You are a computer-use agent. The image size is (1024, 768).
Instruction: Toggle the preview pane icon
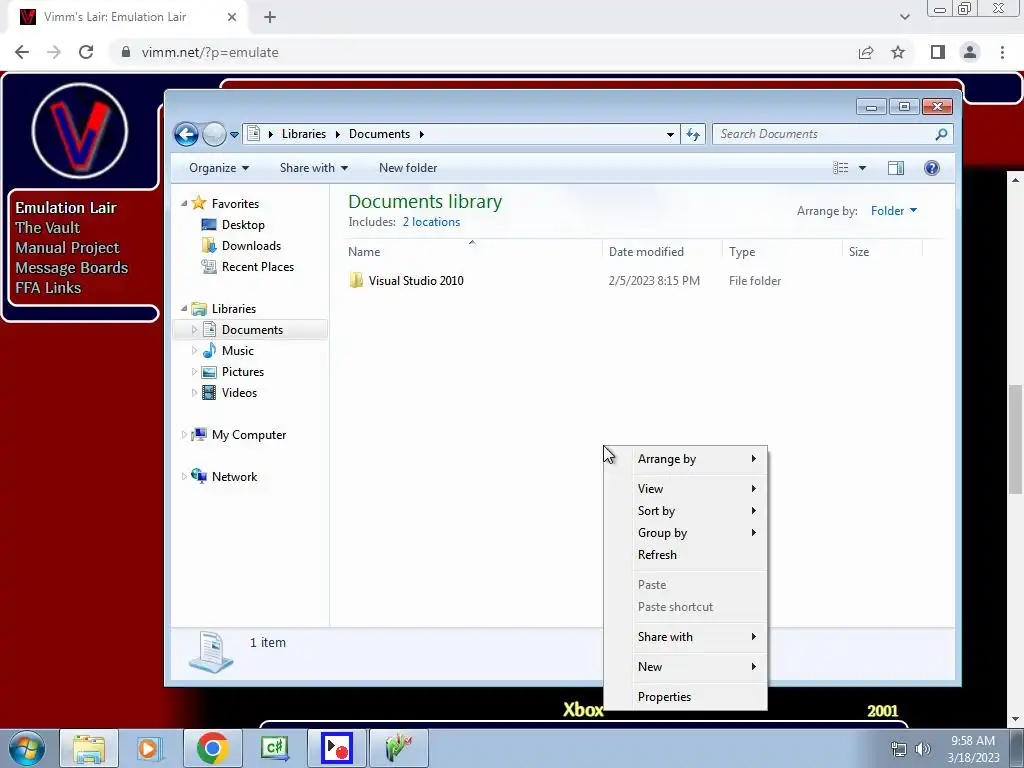(896, 168)
